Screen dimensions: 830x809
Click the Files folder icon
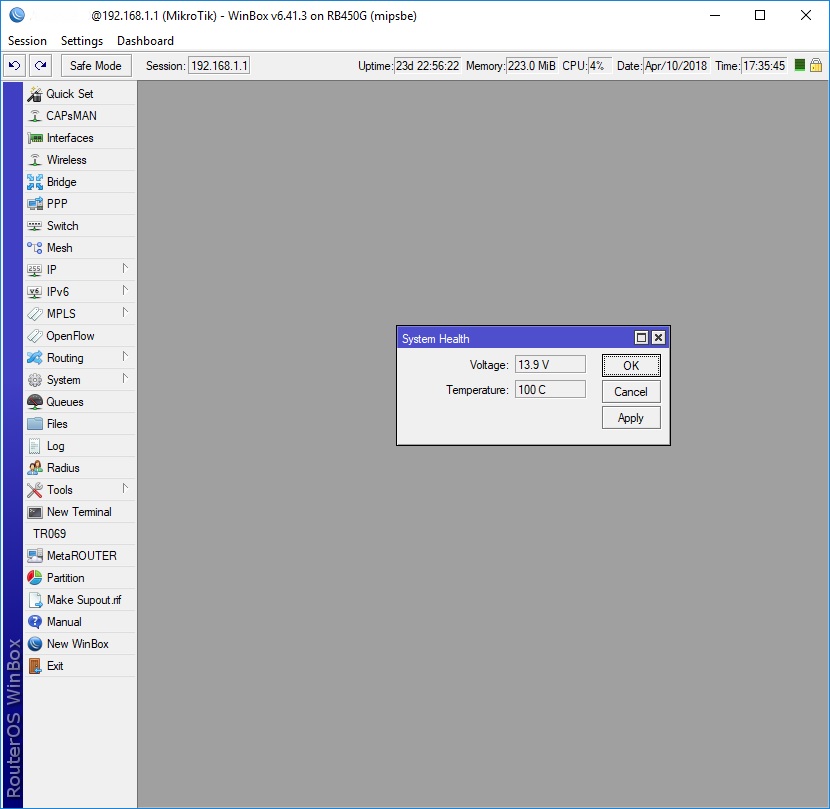(34, 424)
